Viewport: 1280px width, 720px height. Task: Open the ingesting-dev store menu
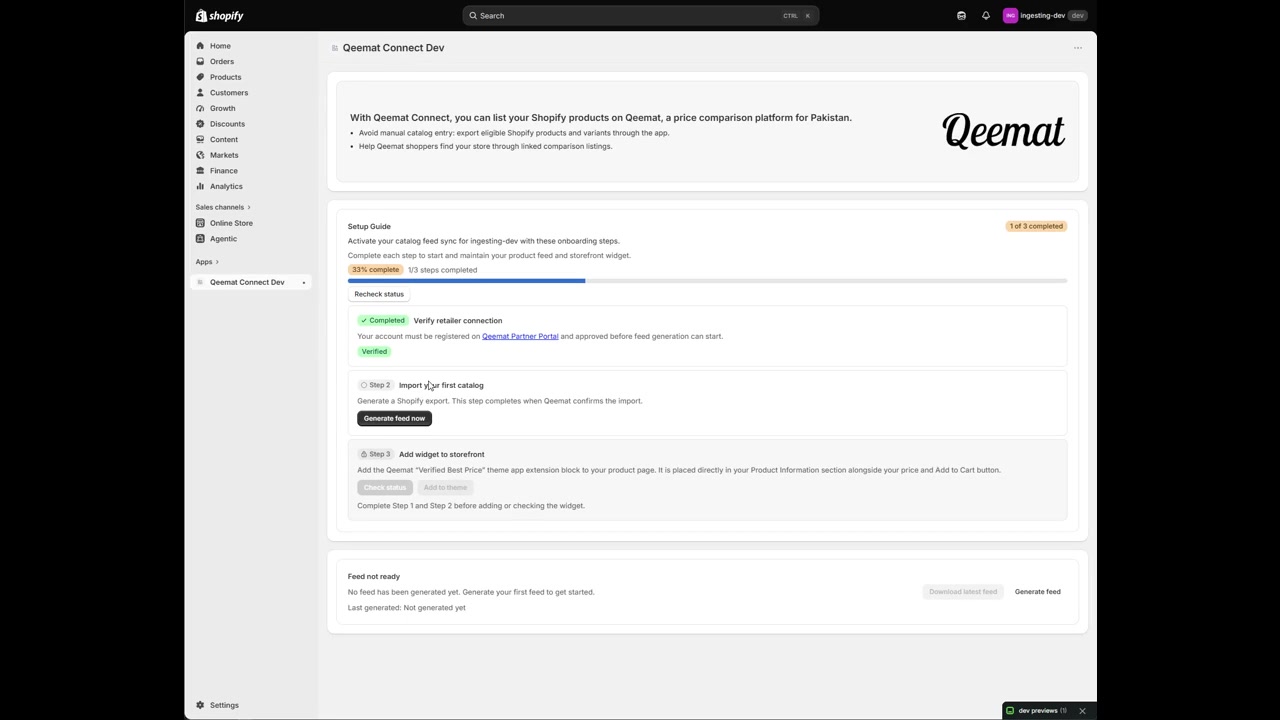click(x=1045, y=16)
